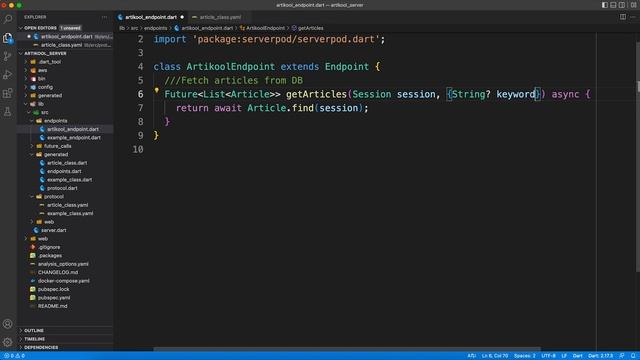
Task: Open Customize Layout icon in title bar
Action: tap(633, 5)
